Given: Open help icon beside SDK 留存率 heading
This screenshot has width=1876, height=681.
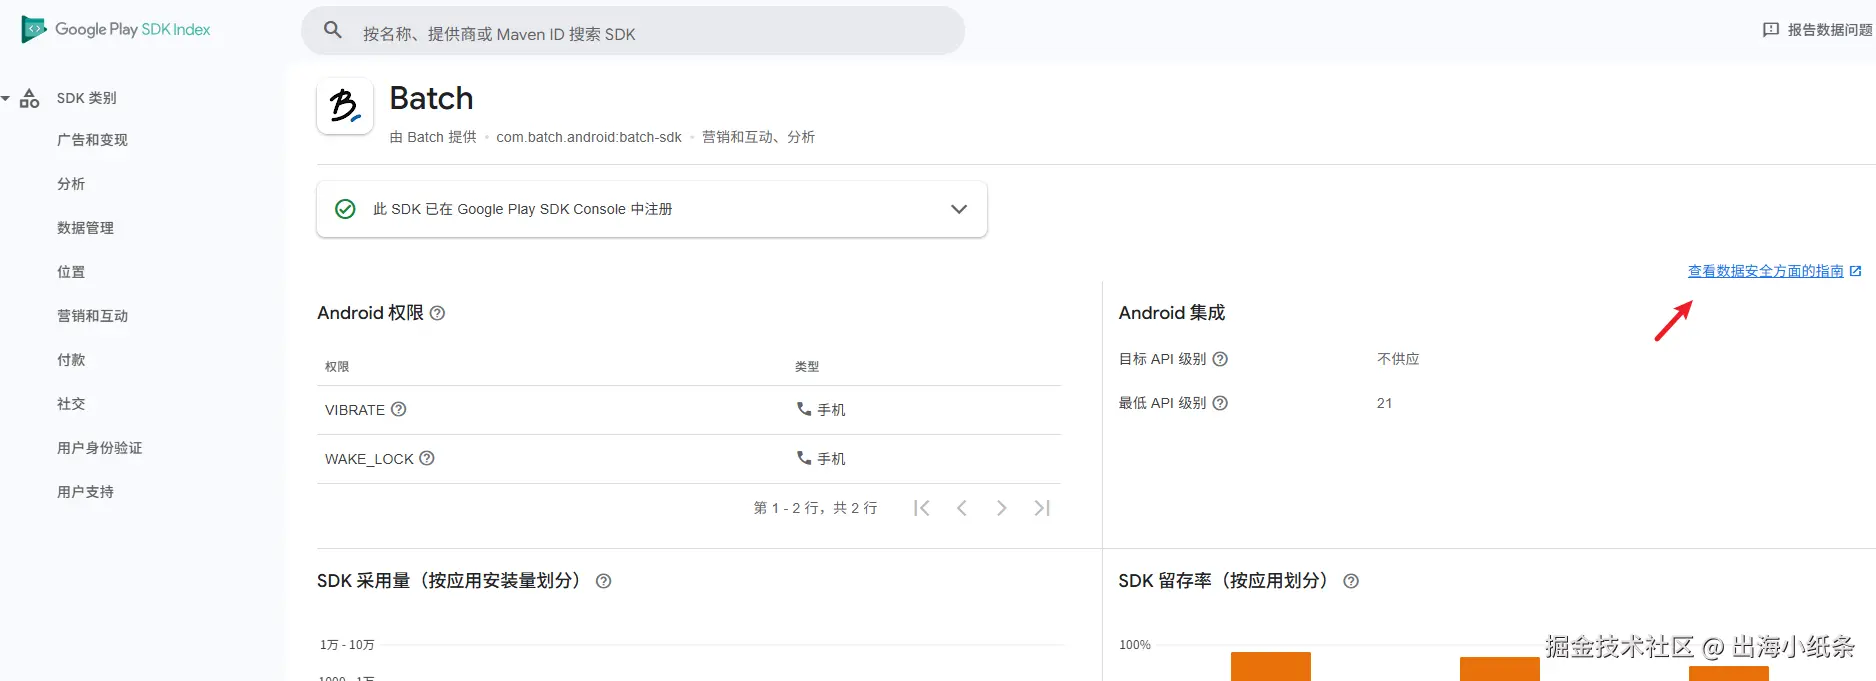Looking at the screenshot, I should pyautogui.click(x=1351, y=581).
